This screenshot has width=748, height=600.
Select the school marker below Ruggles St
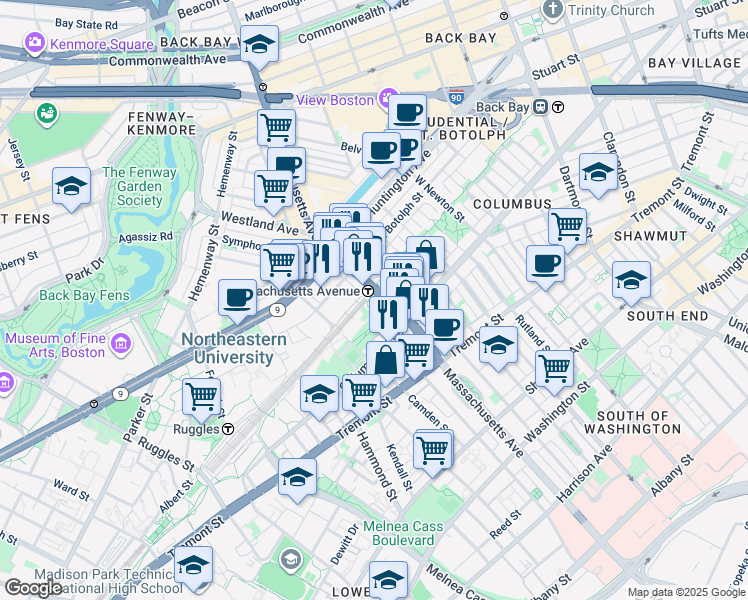297,477
